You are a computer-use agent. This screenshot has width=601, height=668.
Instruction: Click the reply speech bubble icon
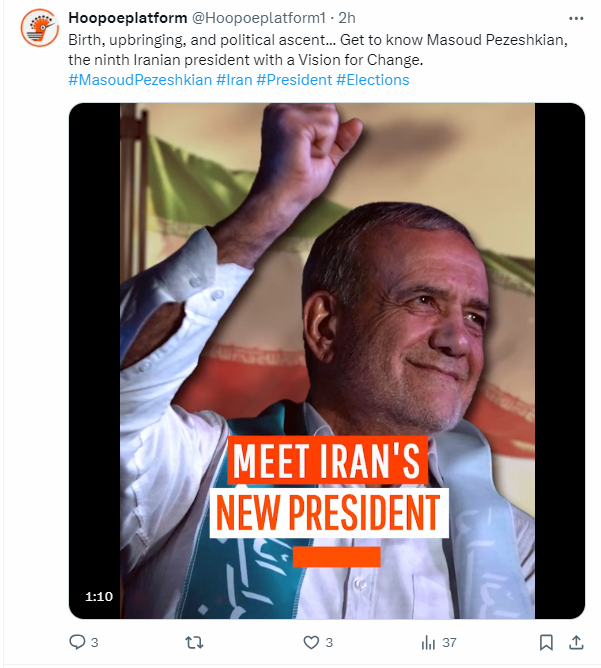[x=77, y=642]
